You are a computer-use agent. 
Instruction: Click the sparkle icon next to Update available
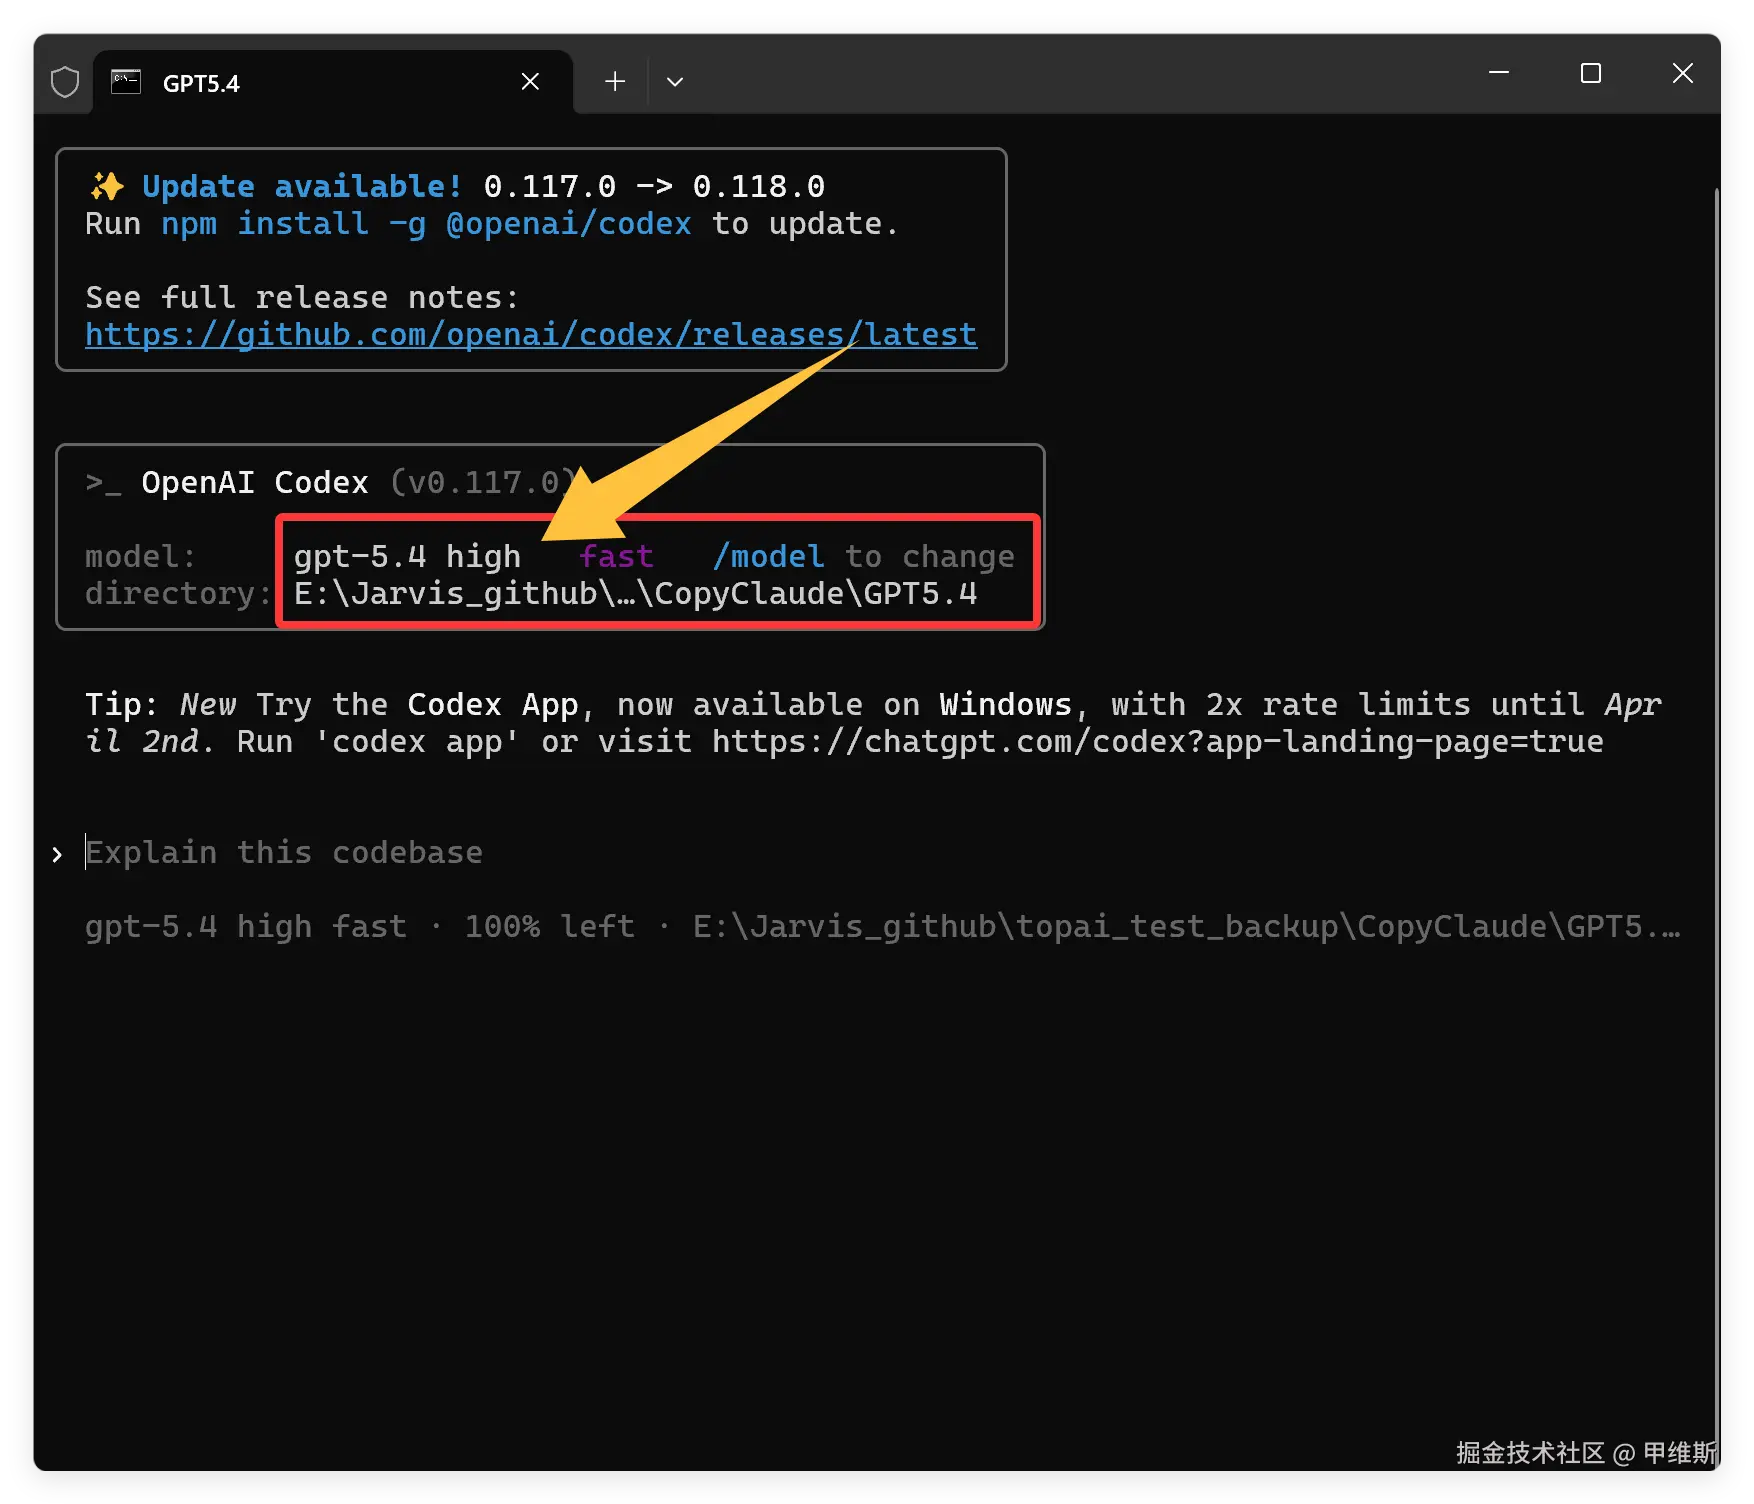pyautogui.click(x=107, y=187)
